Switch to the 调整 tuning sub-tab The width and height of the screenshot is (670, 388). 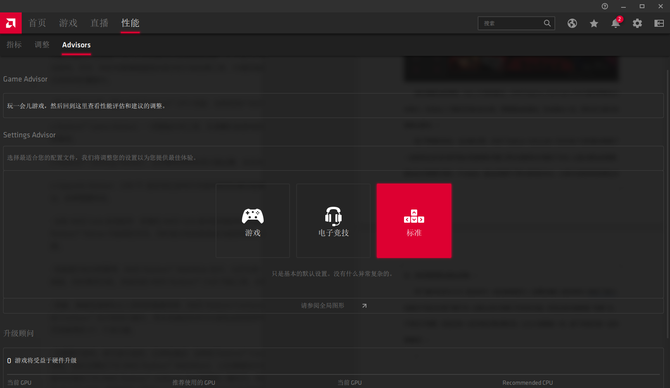click(42, 44)
